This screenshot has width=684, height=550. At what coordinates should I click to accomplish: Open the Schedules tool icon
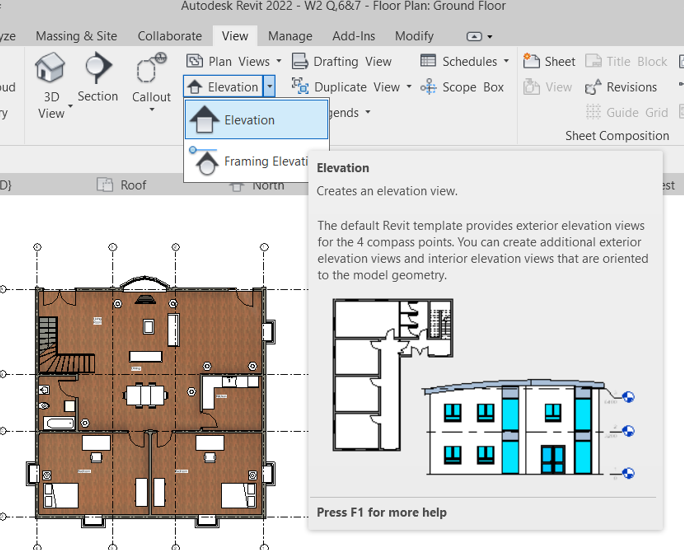[428, 61]
